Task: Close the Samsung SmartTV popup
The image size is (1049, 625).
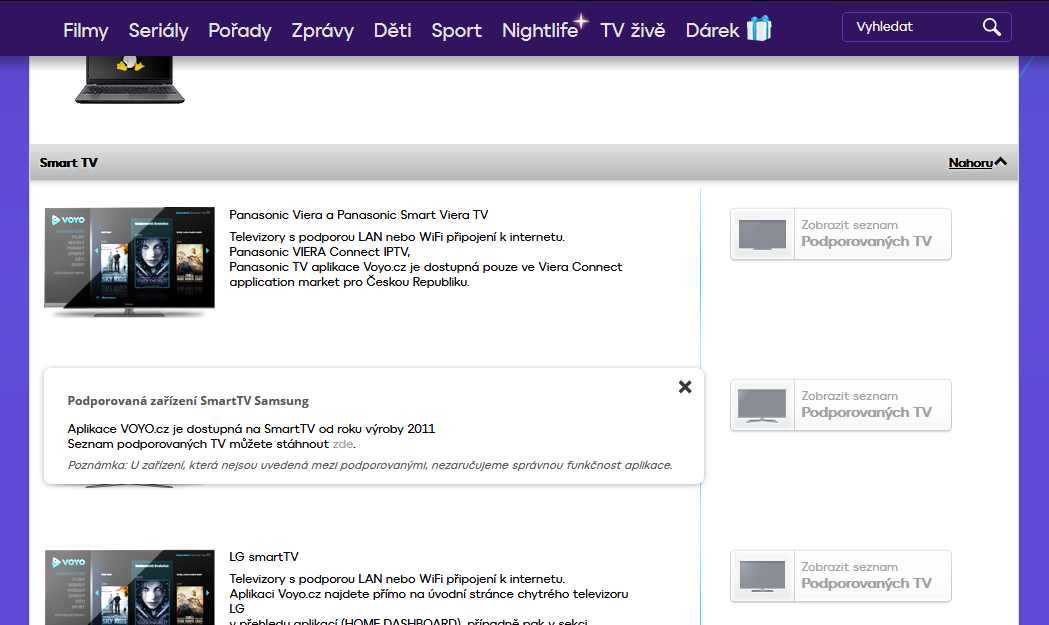Action: point(685,387)
